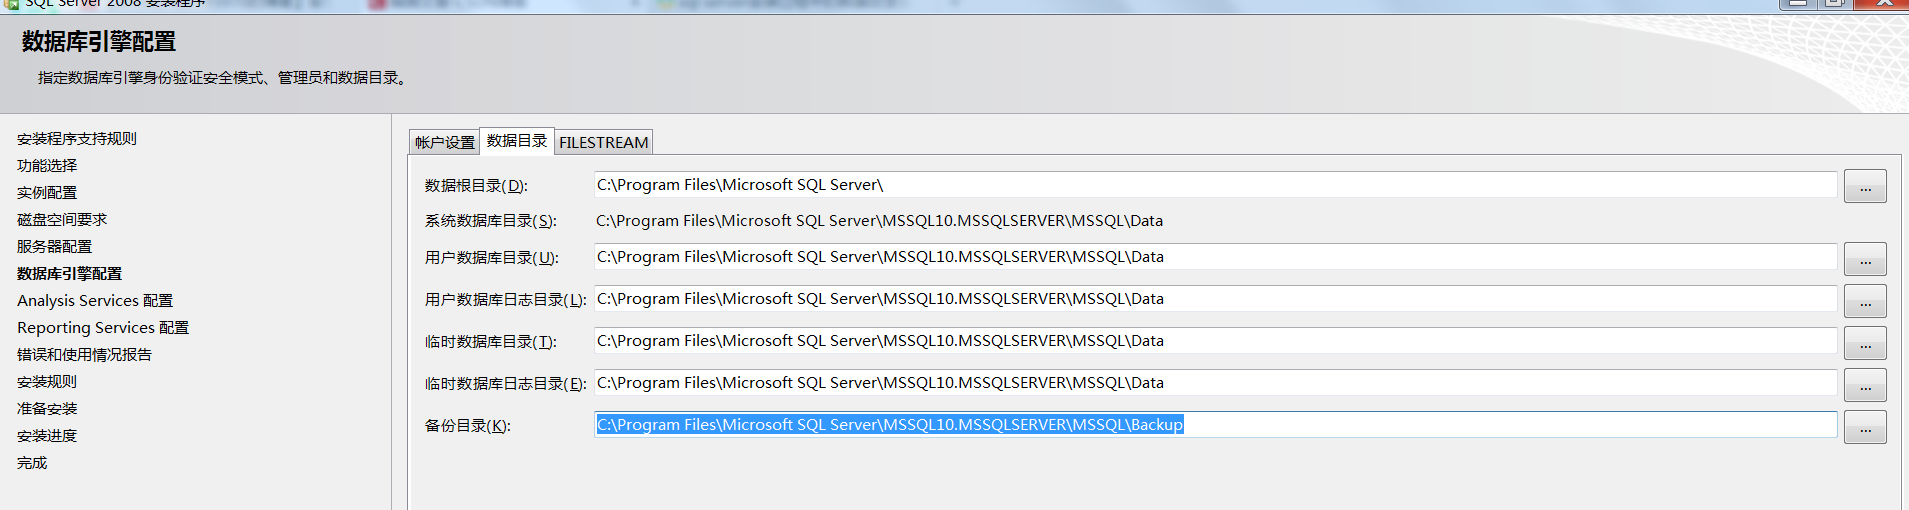The image size is (1909, 510).
Task: Select 磁盘空间要求 step in sidebar
Action: (62, 220)
